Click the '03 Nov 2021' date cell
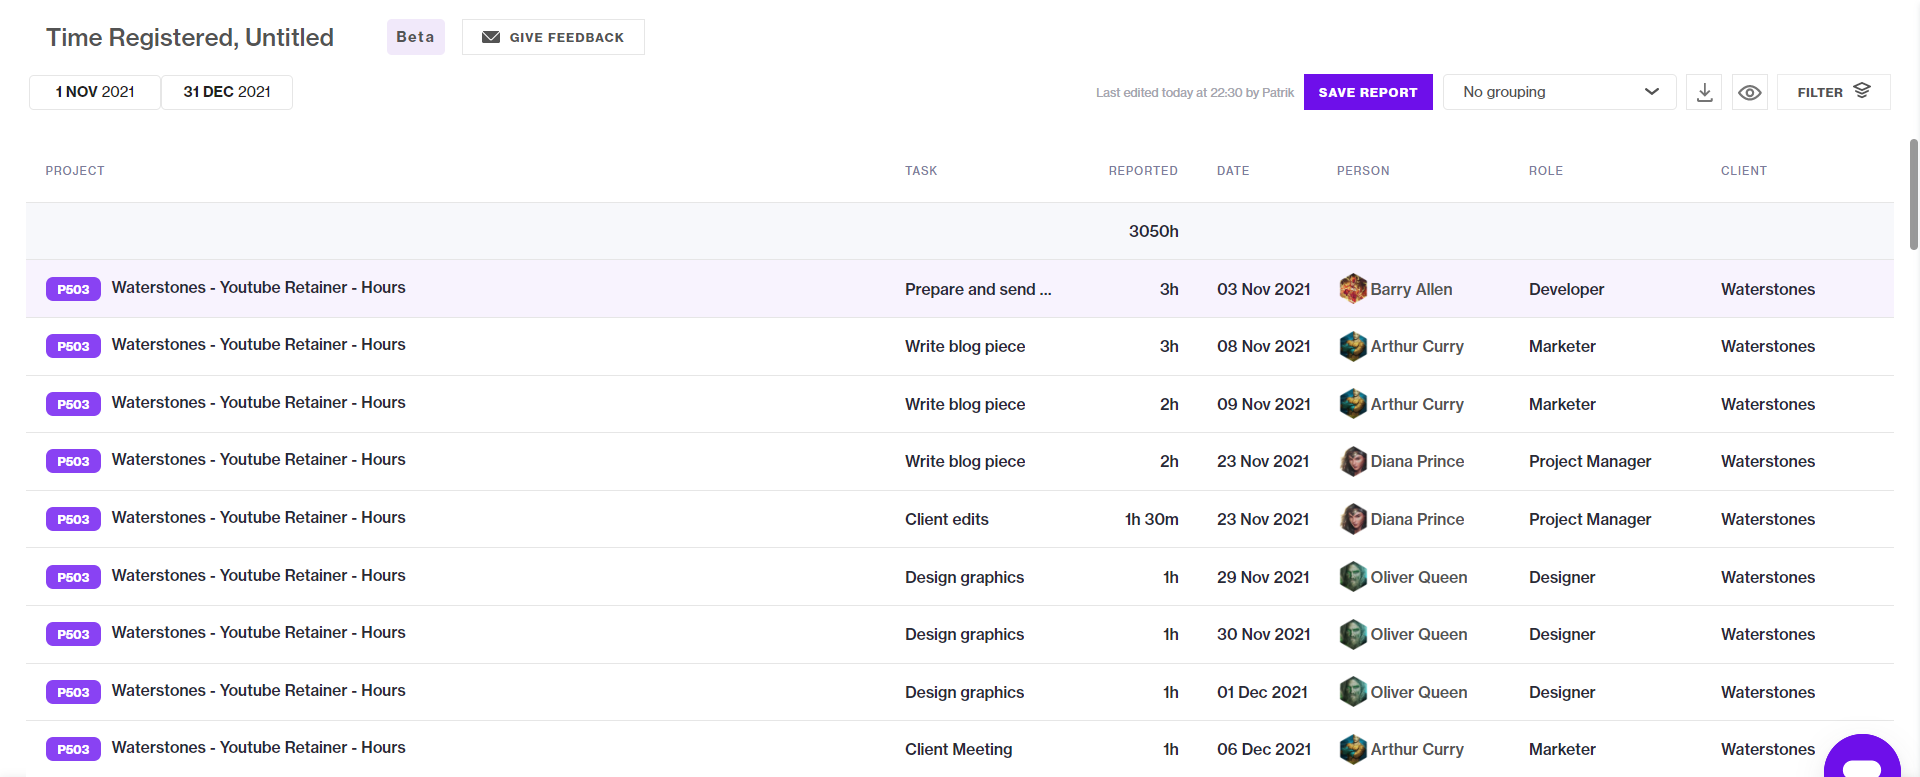This screenshot has width=1920, height=777. [1264, 289]
